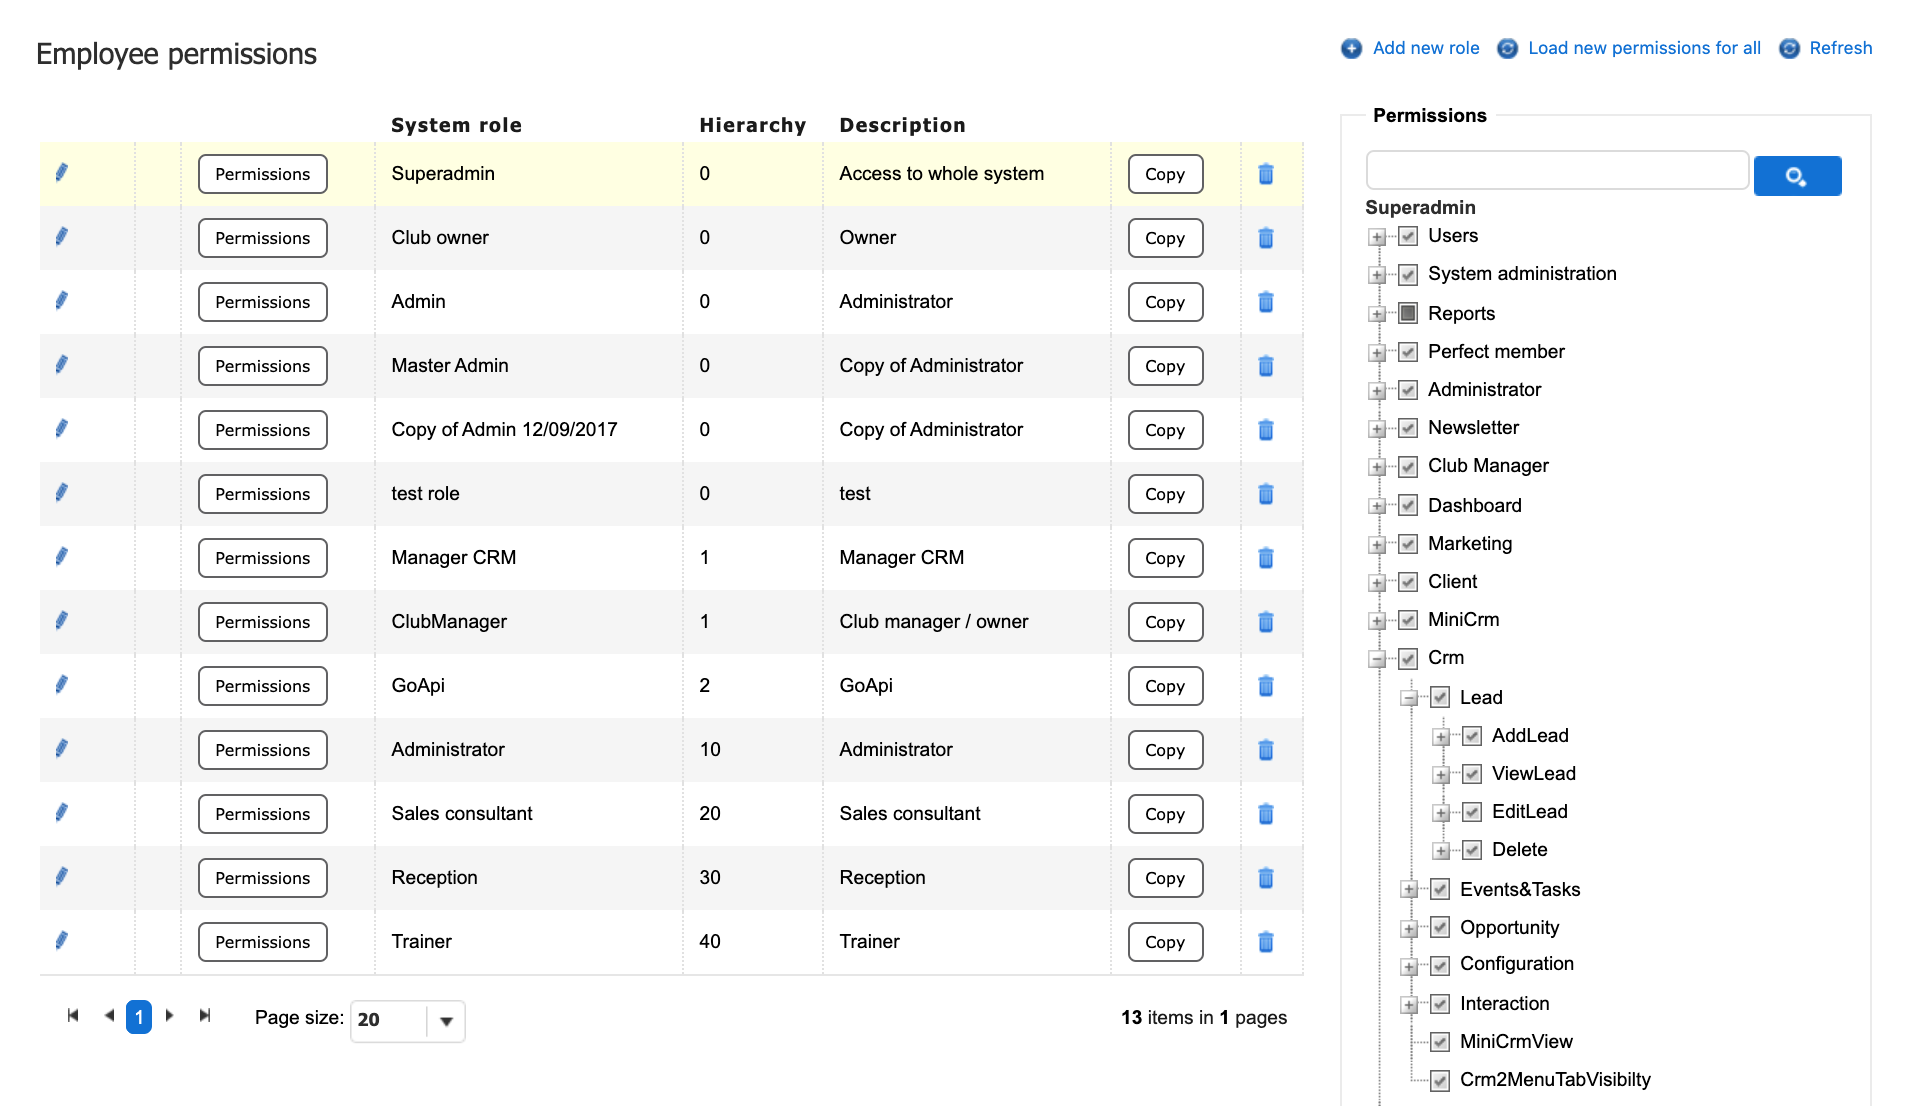Collapse the Crm tree node
1908x1106 pixels.
[x=1377, y=659]
